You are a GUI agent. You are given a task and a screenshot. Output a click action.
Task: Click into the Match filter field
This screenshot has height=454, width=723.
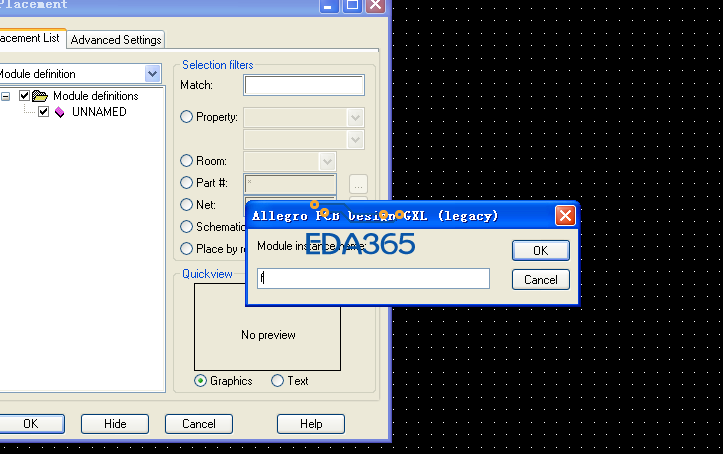pos(304,85)
